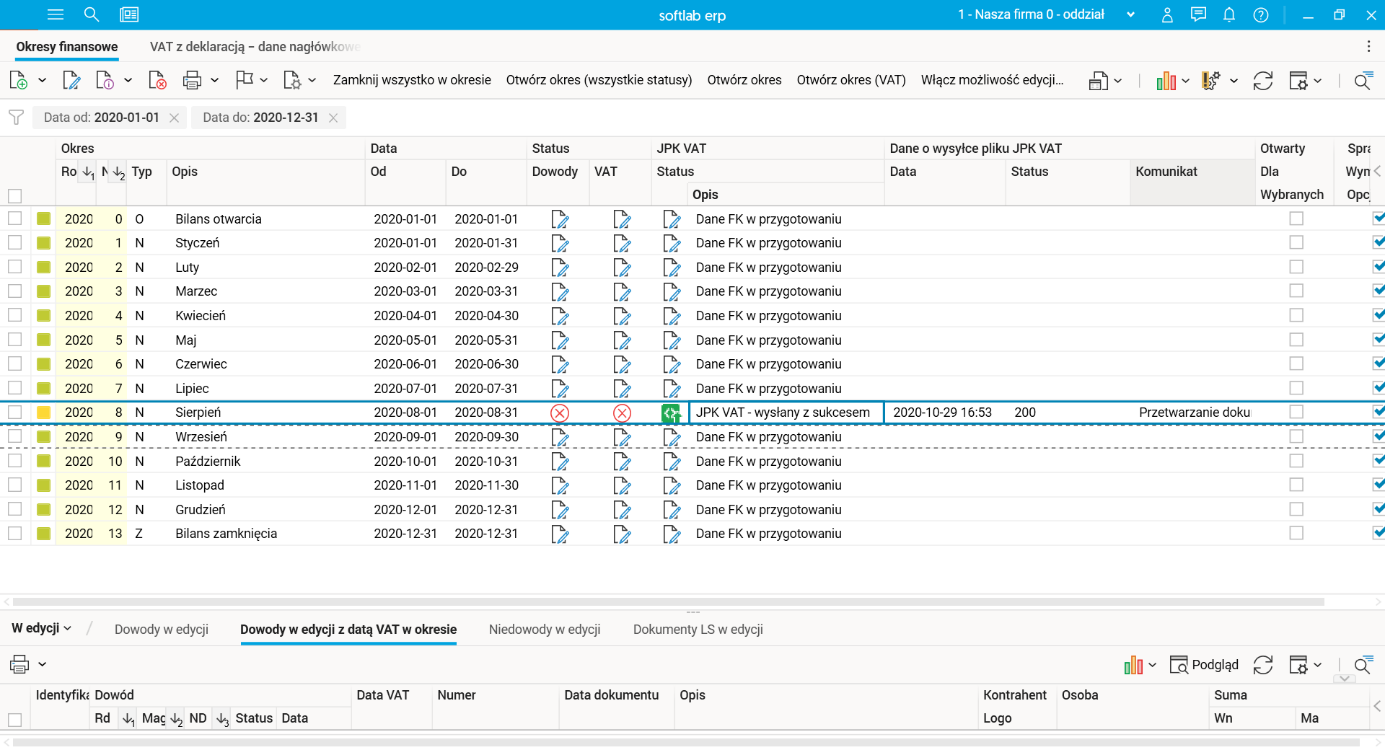This screenshot has width=1385, height=750.
Task: Expand the export spreadsheet dropdown arrow
Action: tap(1118, 80)
